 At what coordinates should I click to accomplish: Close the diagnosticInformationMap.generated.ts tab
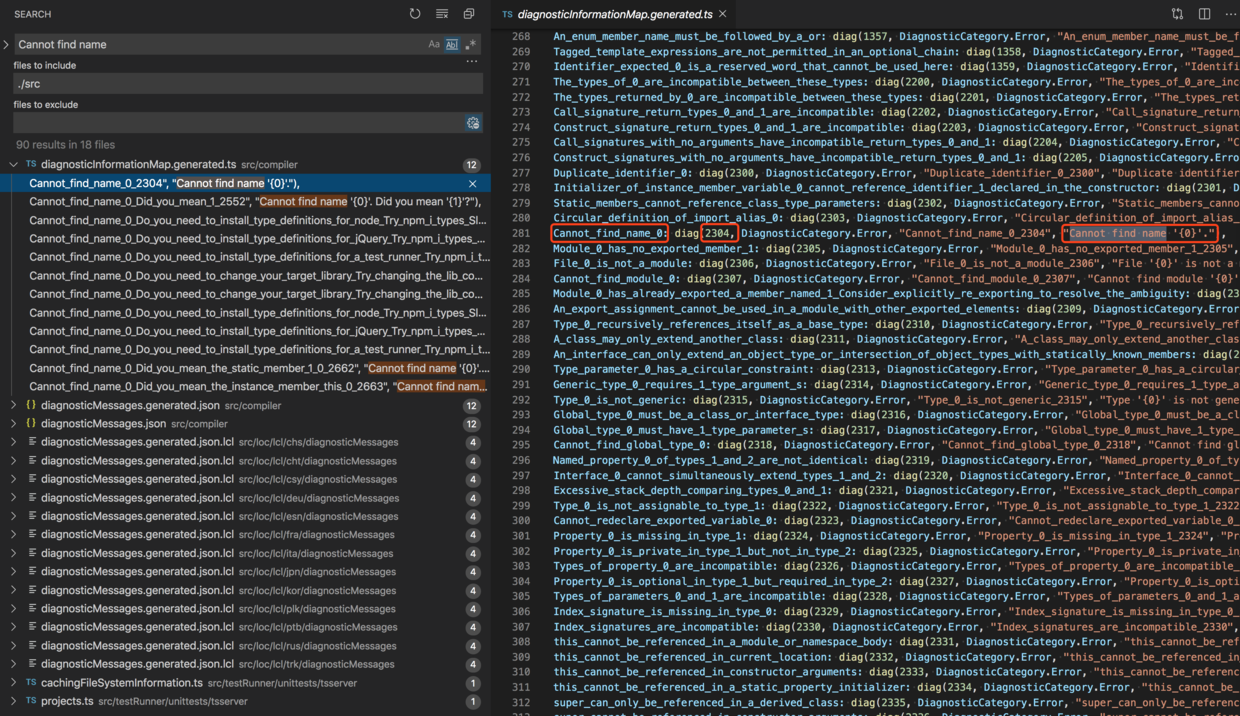click(722, 14)
